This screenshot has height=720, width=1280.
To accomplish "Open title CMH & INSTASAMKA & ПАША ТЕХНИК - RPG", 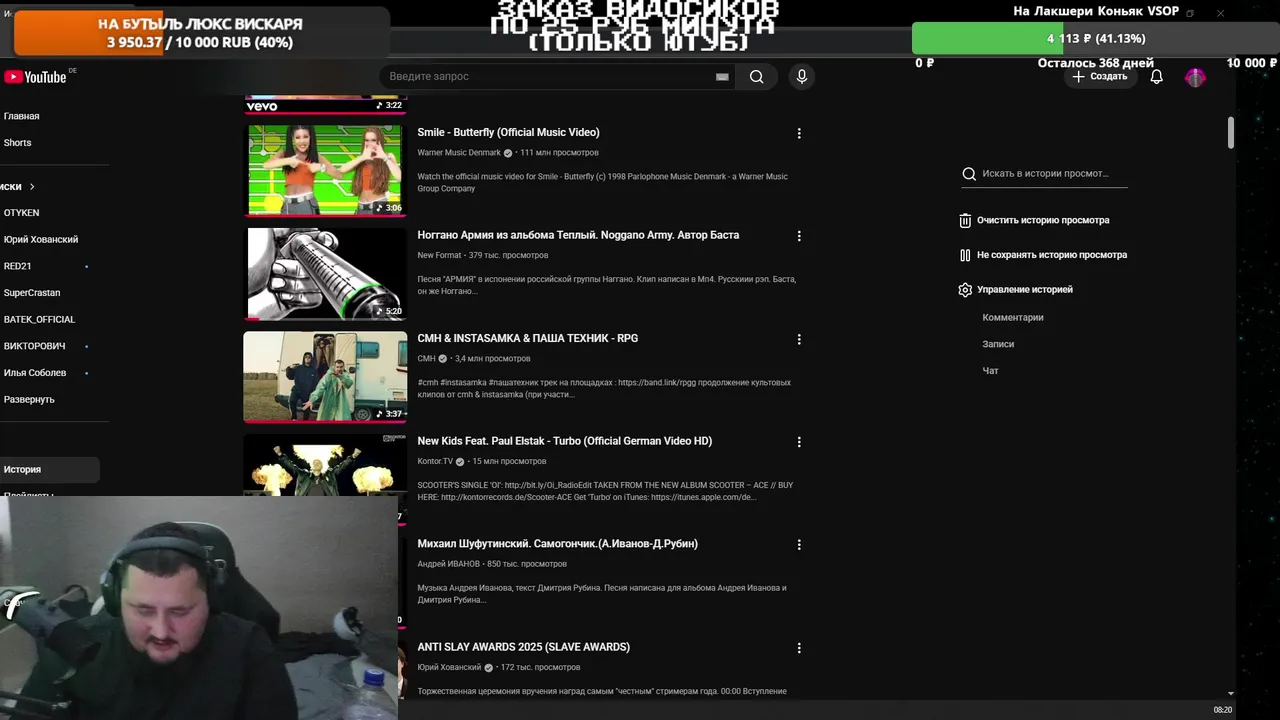I will pyautogui.click(x=527, y=339).
